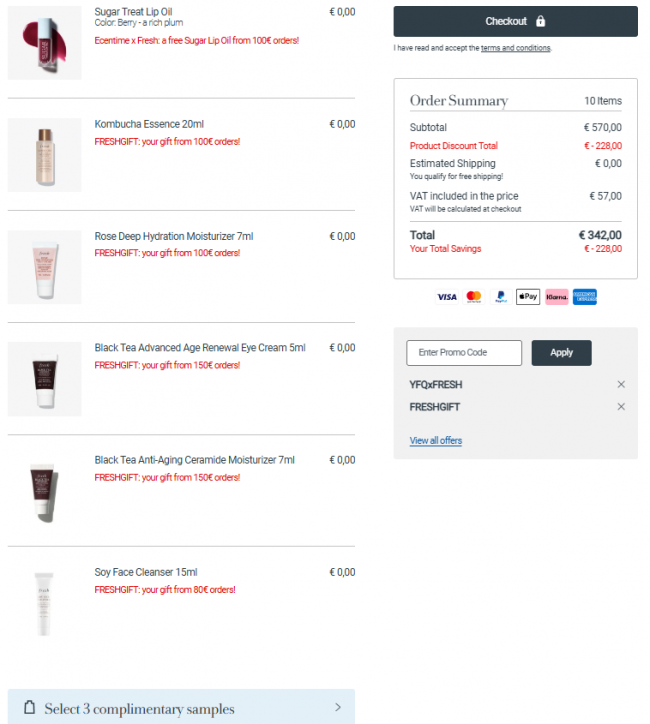This screenshot has height=724, width=650.
Task: Click the Mastercard payment icon
Action: coord(474,297)
